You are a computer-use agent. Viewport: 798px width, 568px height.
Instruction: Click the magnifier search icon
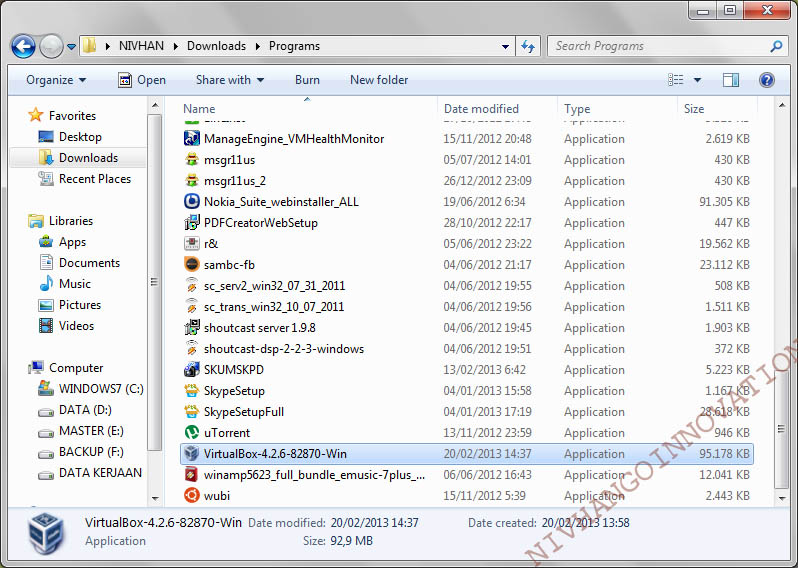coord(776,46)
